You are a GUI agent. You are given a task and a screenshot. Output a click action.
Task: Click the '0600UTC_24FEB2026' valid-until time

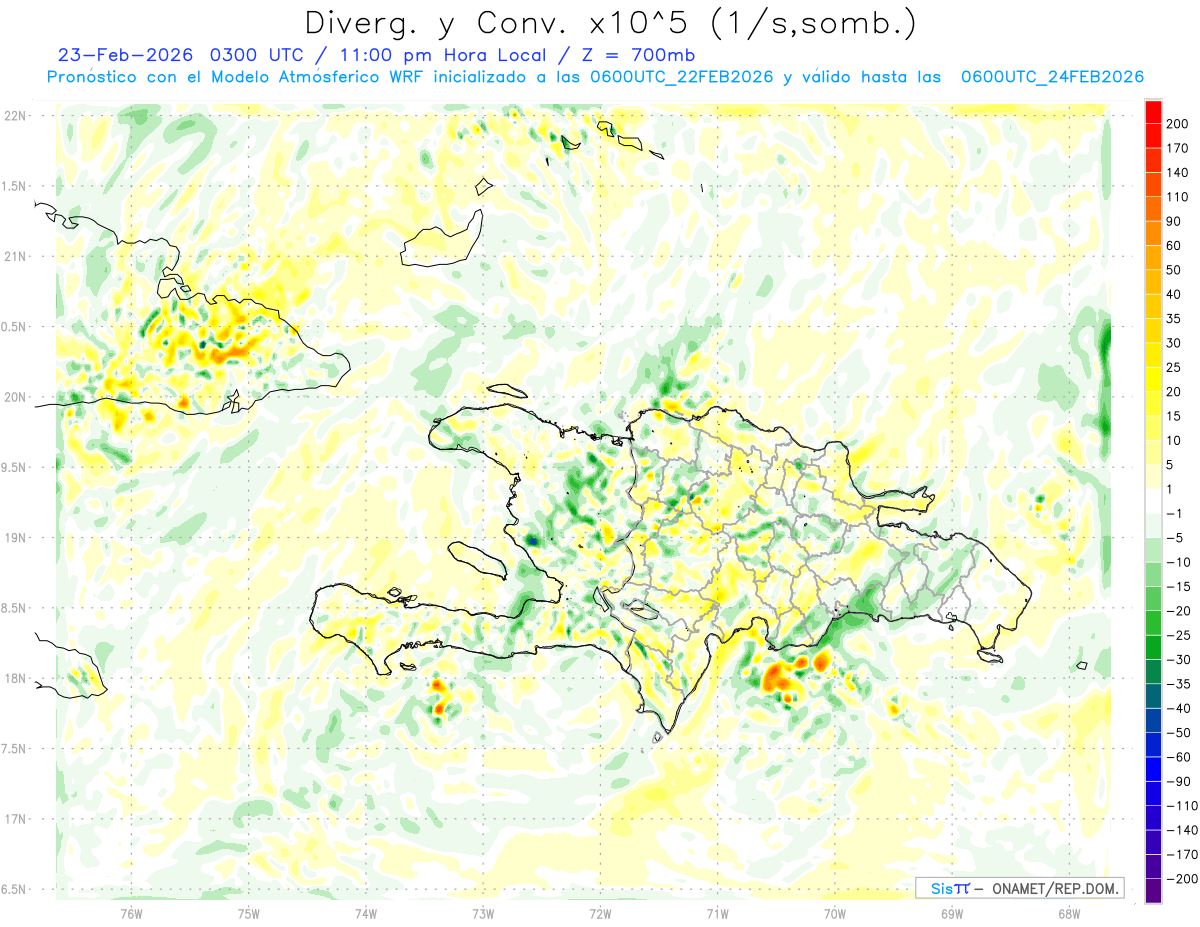tap(1052, 77)
